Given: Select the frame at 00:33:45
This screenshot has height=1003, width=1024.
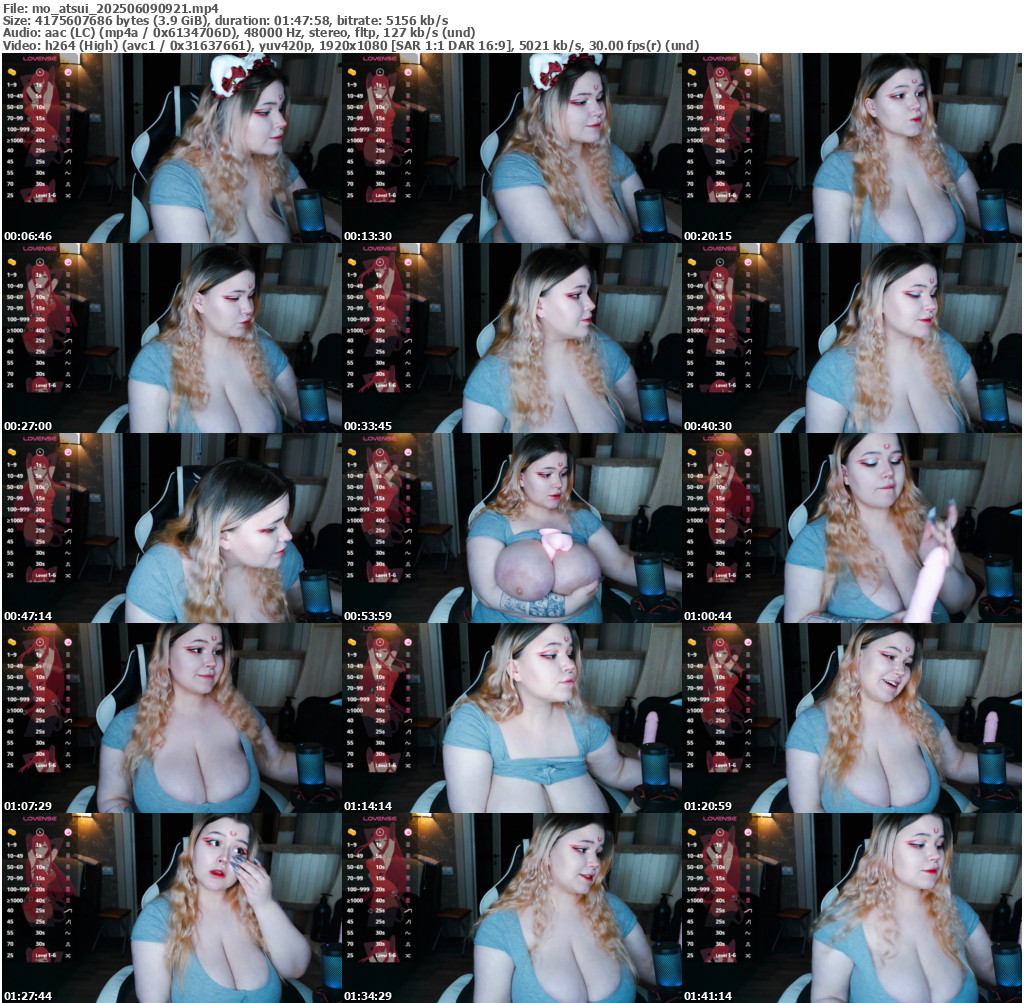Looking at the screenshot, I should [512, 338].
